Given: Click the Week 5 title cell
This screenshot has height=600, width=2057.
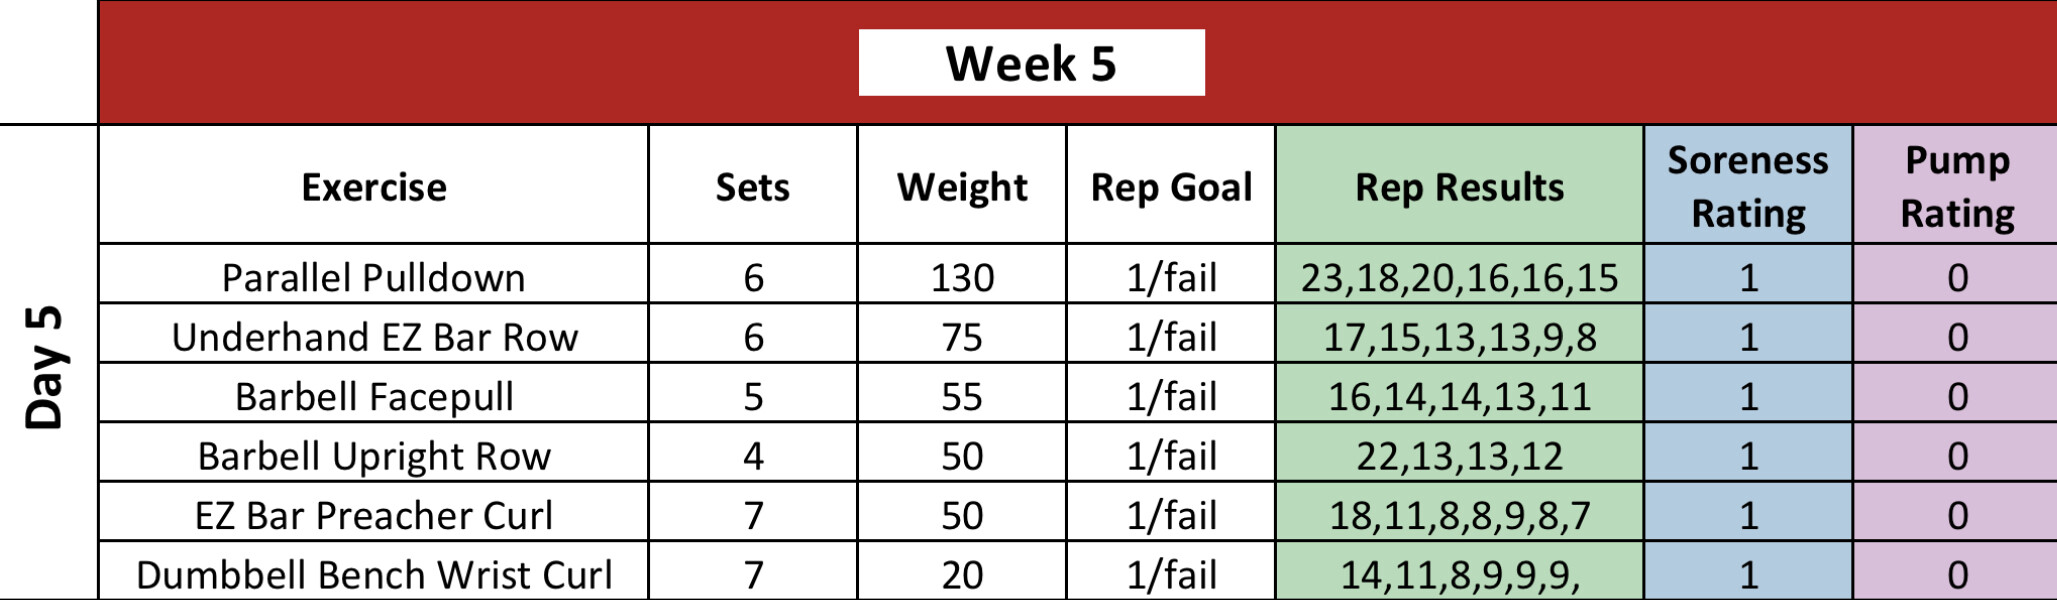Looking at the screenshot, I should tap(1031, 63).
